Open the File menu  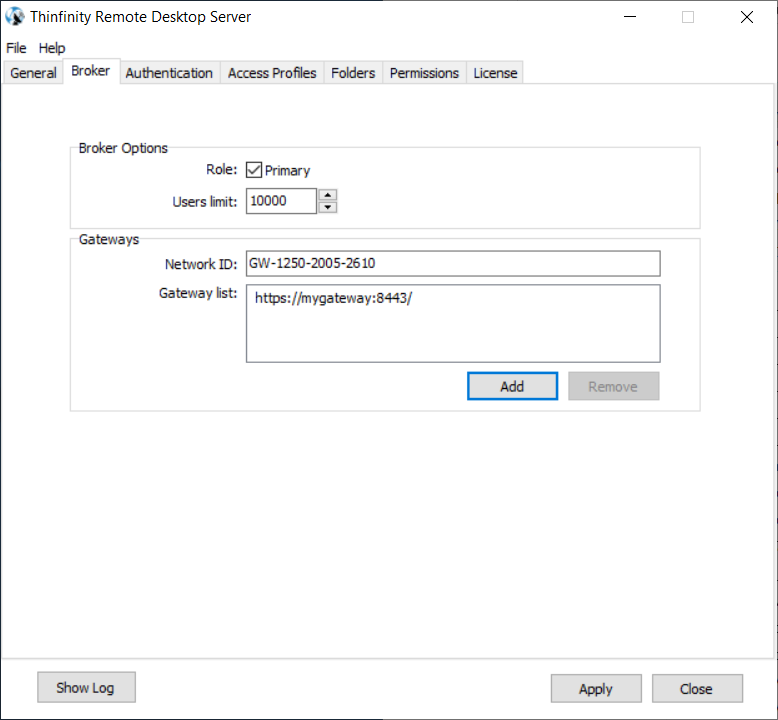click(x=16, y=48)
